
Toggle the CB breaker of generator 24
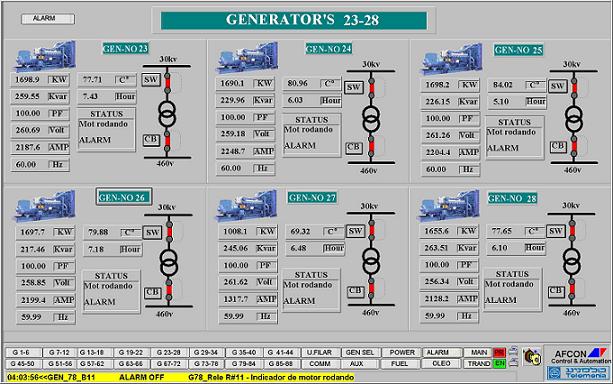[x=353, y=147]
